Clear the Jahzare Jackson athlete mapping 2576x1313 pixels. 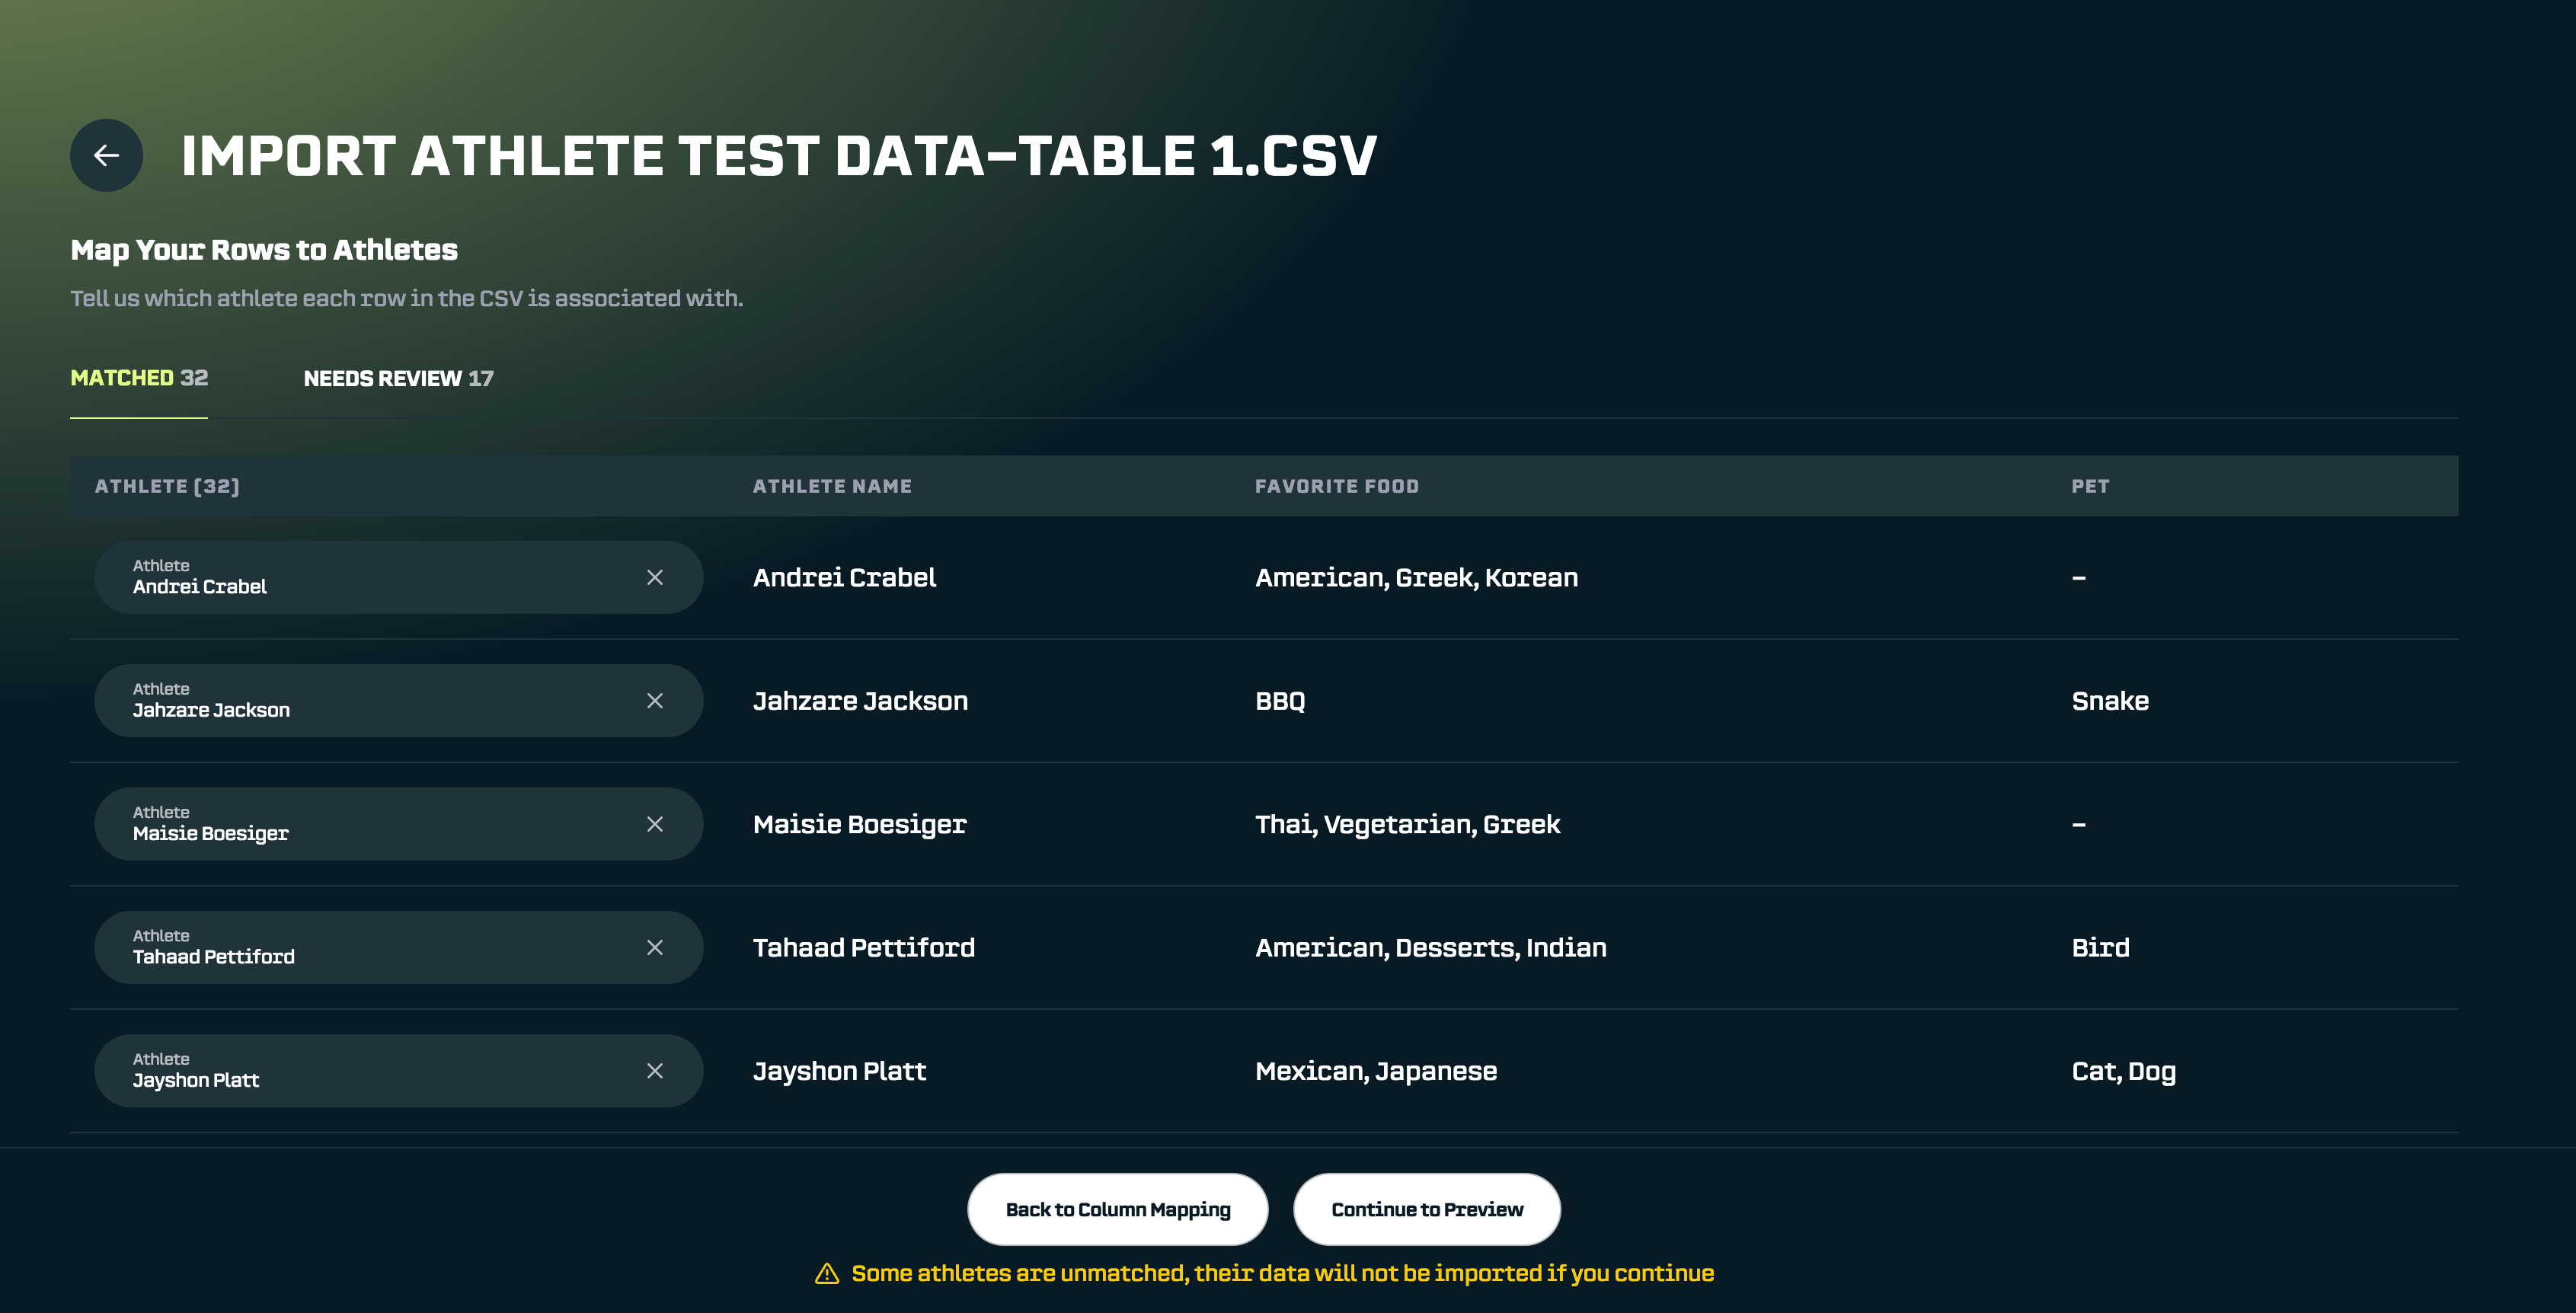(655, 701)
